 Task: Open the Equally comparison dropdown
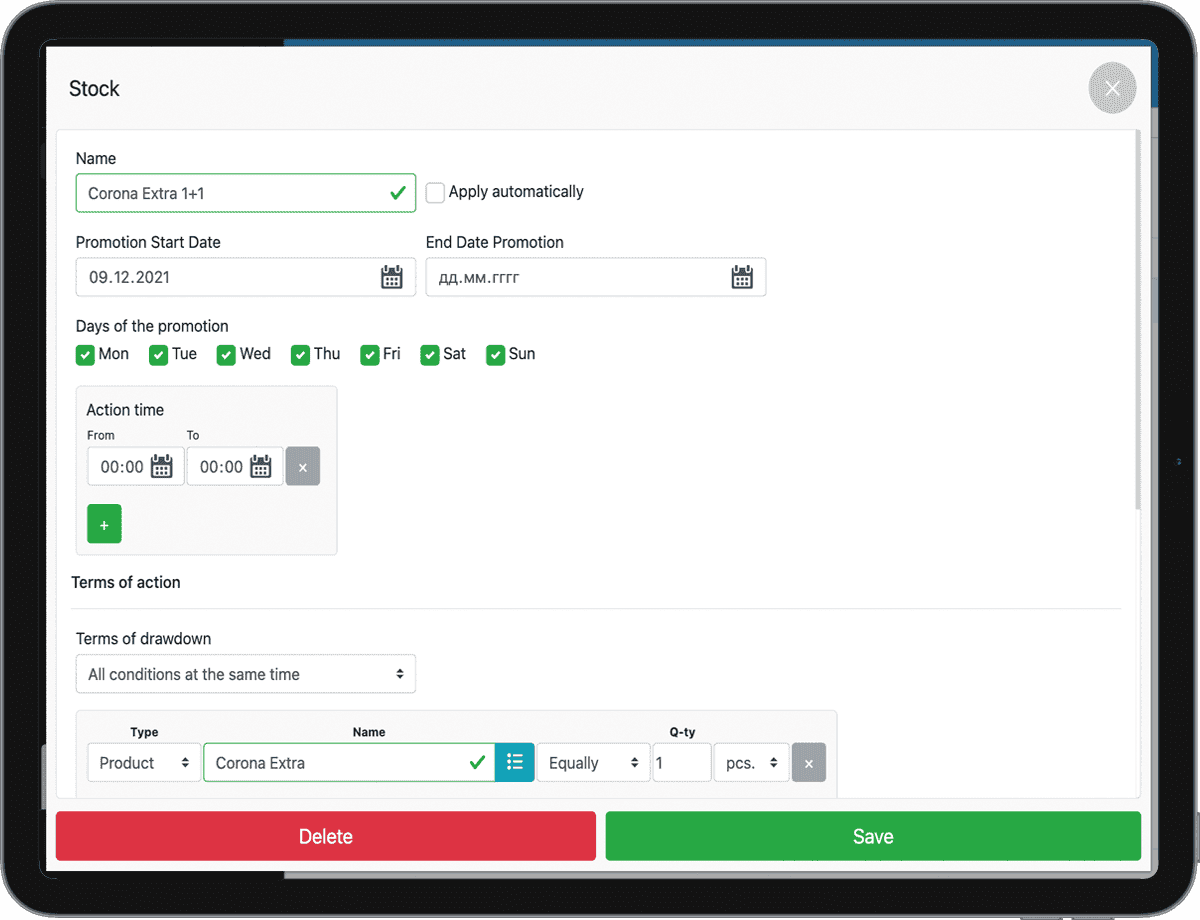pyautogui.click(x=592, y=763)
